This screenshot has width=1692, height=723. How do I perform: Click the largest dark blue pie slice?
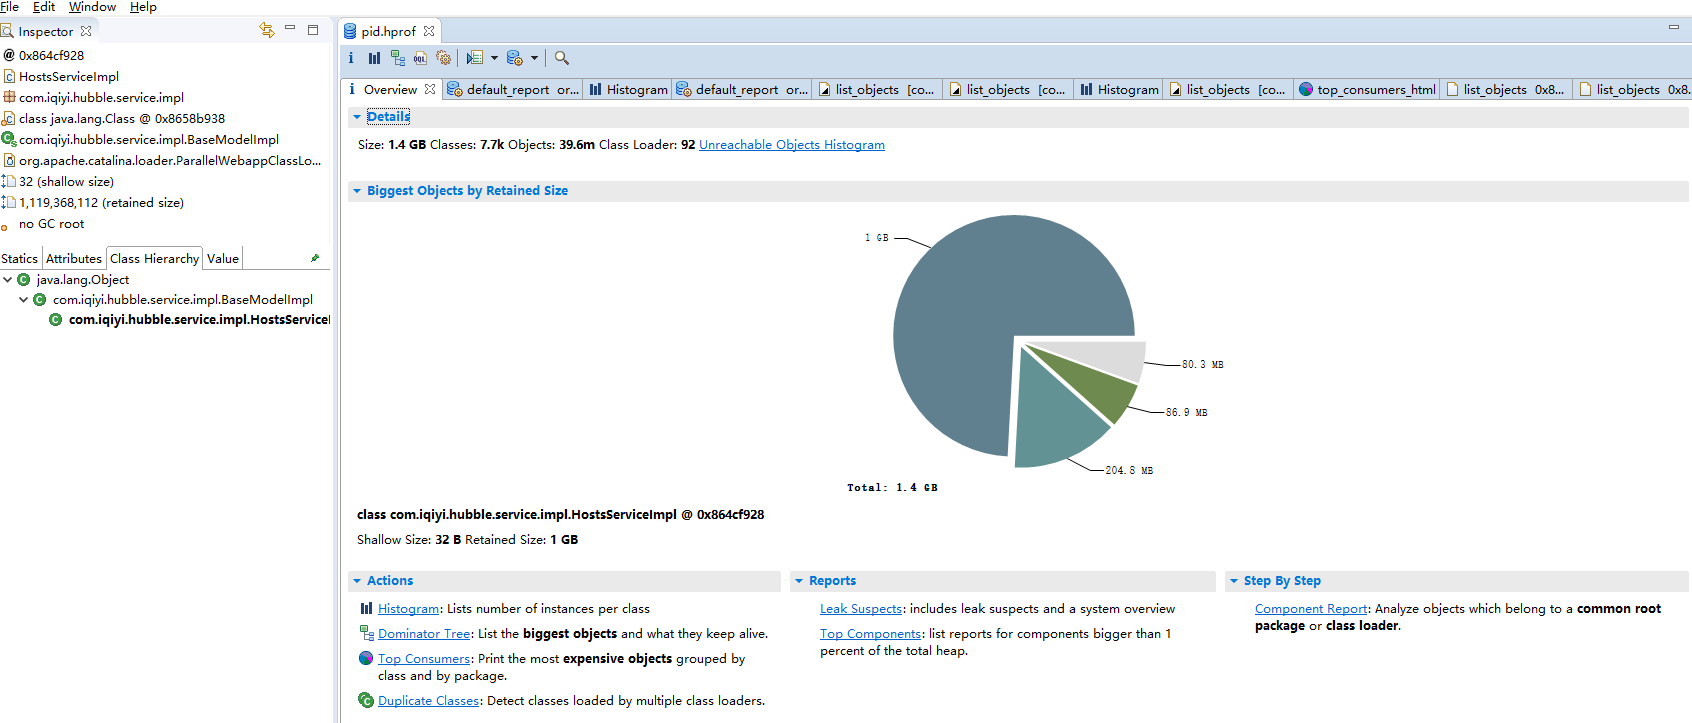click(960, 330)
